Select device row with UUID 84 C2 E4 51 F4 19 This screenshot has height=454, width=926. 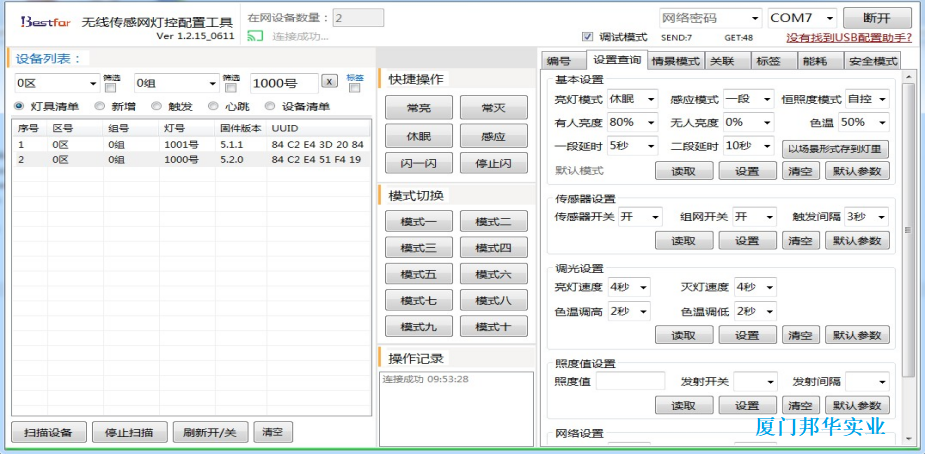click(191, 159)
